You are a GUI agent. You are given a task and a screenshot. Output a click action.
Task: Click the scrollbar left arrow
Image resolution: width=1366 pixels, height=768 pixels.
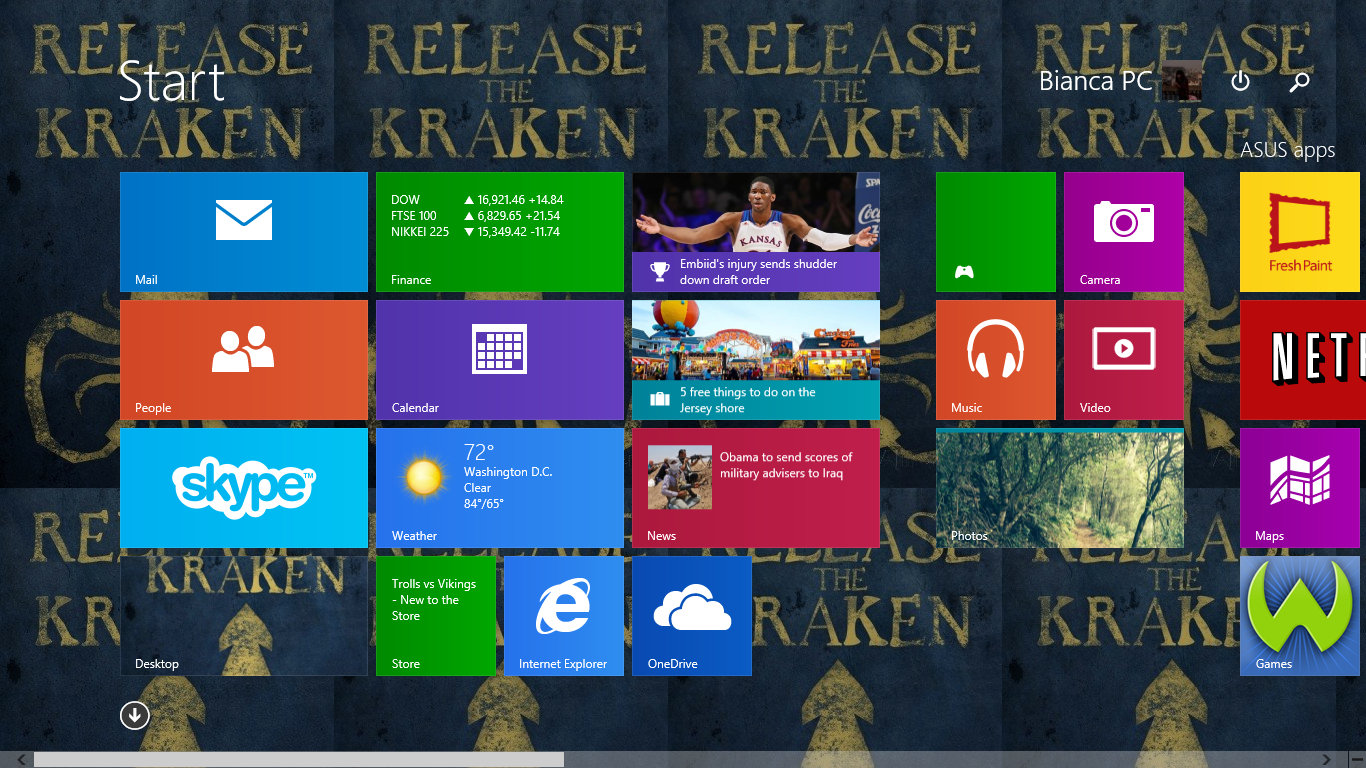click(20, 760)
